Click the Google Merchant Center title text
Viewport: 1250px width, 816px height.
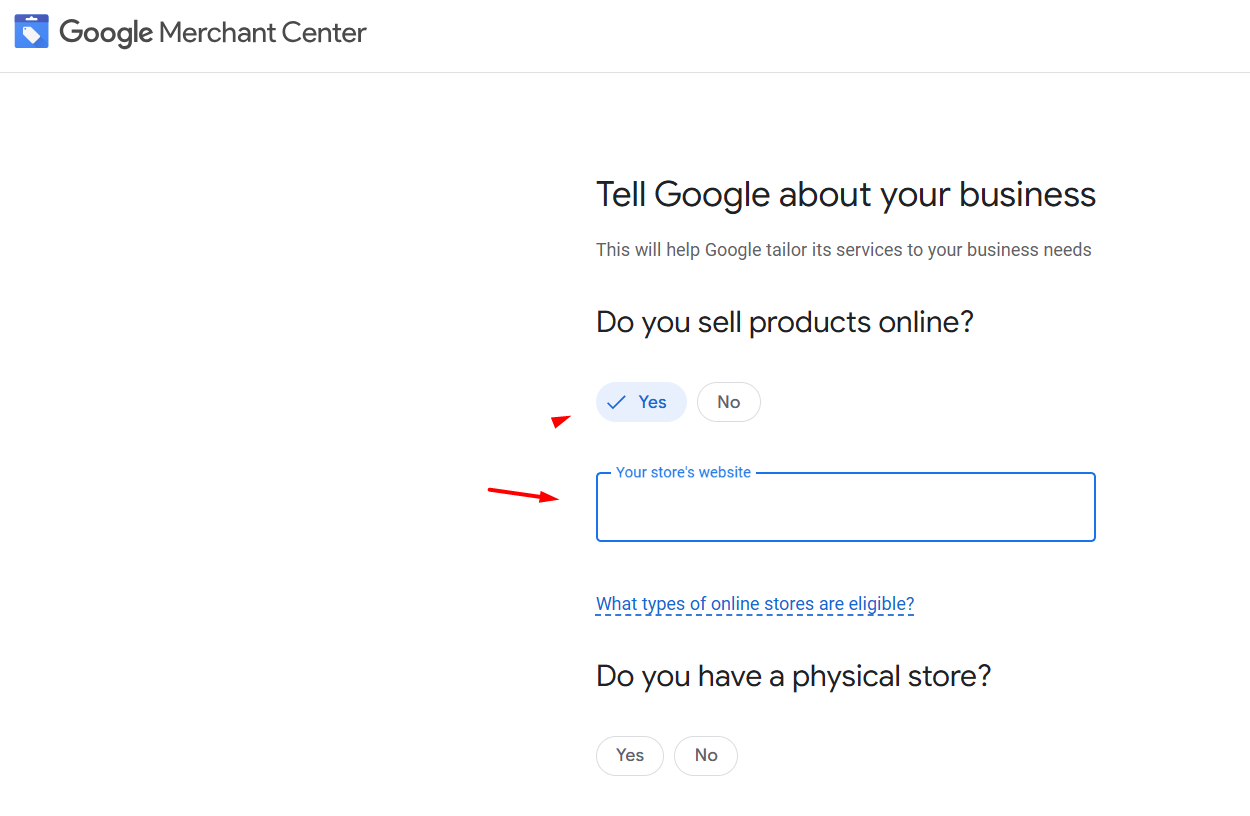[213, 33]
